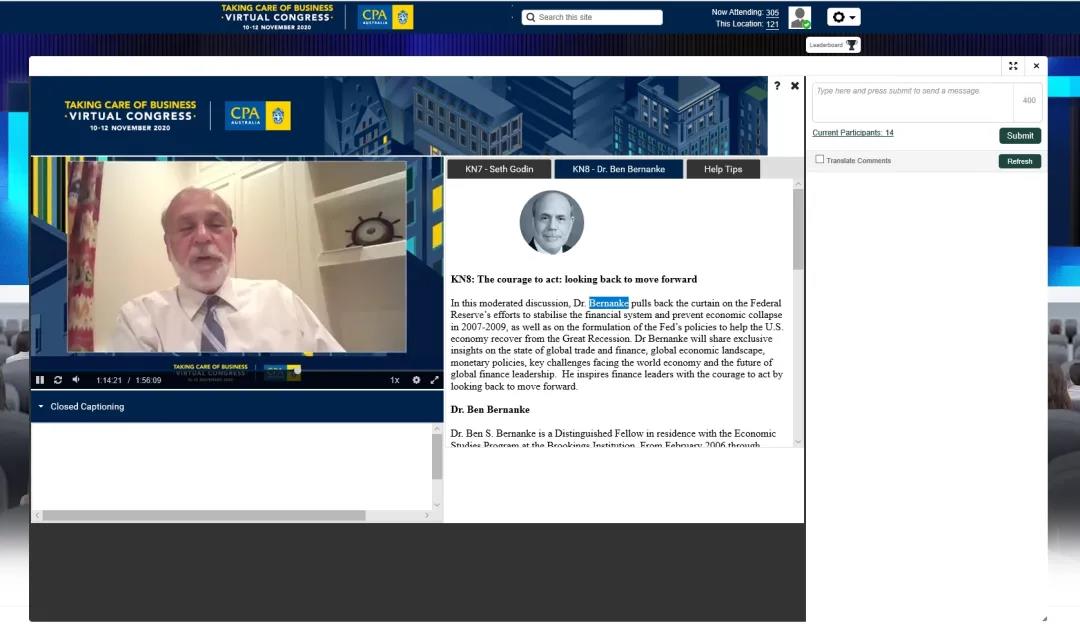
Task: Click the highlighted word "Bernanke"
Action: point(608,303)
